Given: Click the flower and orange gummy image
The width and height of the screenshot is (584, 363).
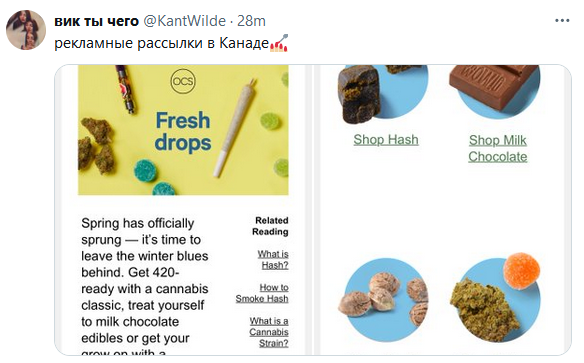Looking at the screenshot, I should [x=496, y=298].
